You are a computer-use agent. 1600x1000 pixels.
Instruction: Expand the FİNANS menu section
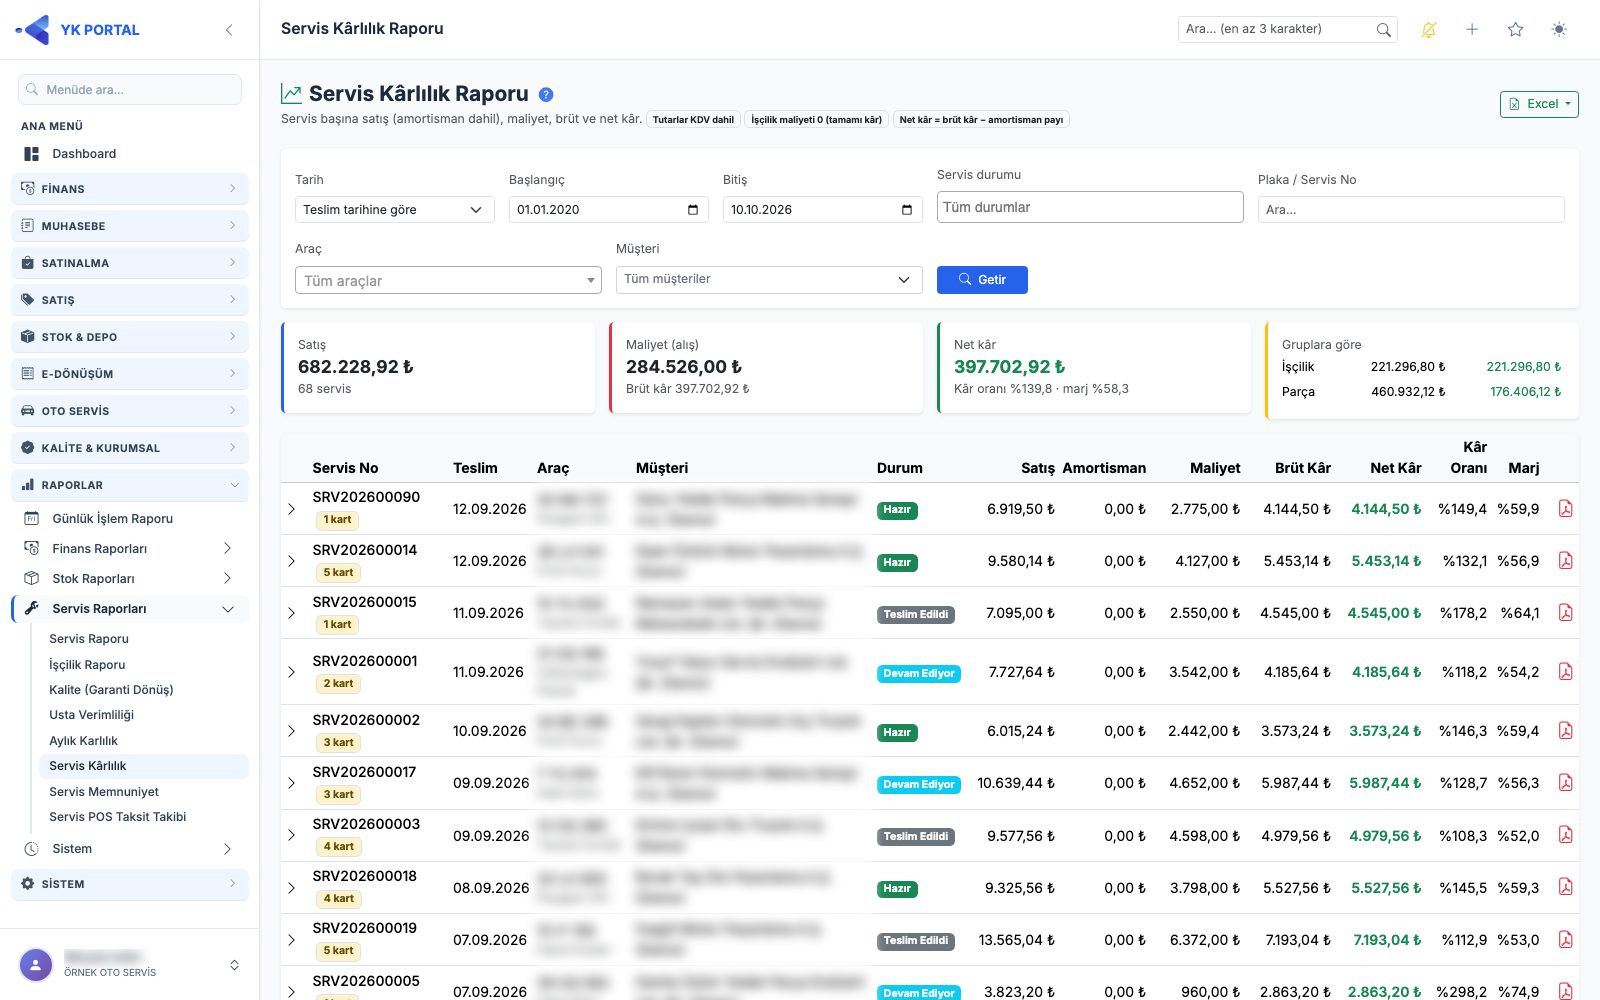coord(130,189)
